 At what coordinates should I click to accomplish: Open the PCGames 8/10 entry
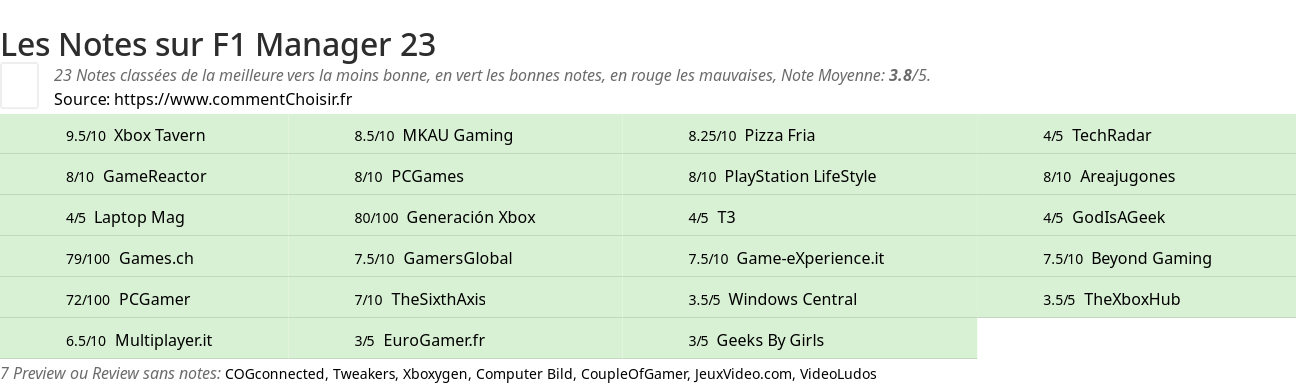click(455, 176)
